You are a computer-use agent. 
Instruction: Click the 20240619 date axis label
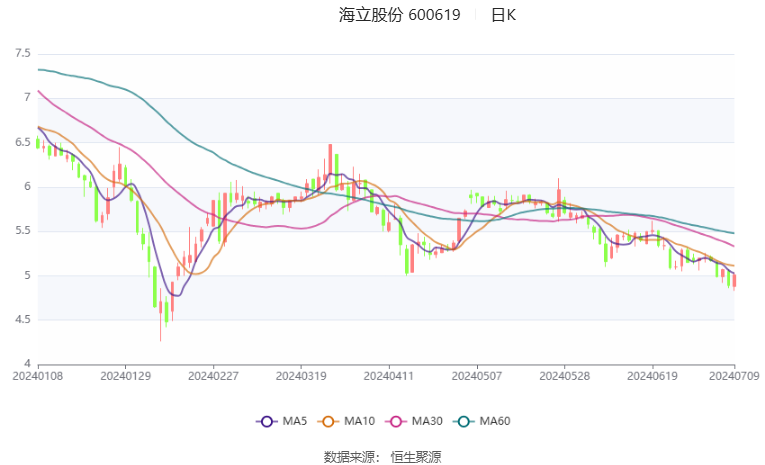click(652, 376)
